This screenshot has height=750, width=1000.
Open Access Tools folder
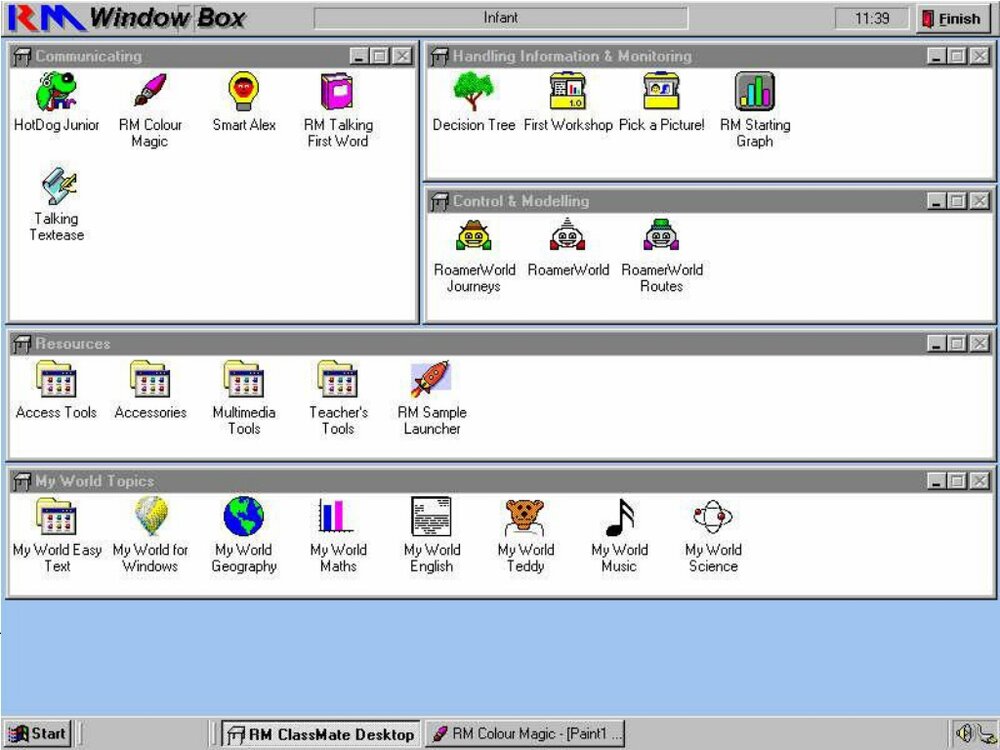click(x=56, y=379)
